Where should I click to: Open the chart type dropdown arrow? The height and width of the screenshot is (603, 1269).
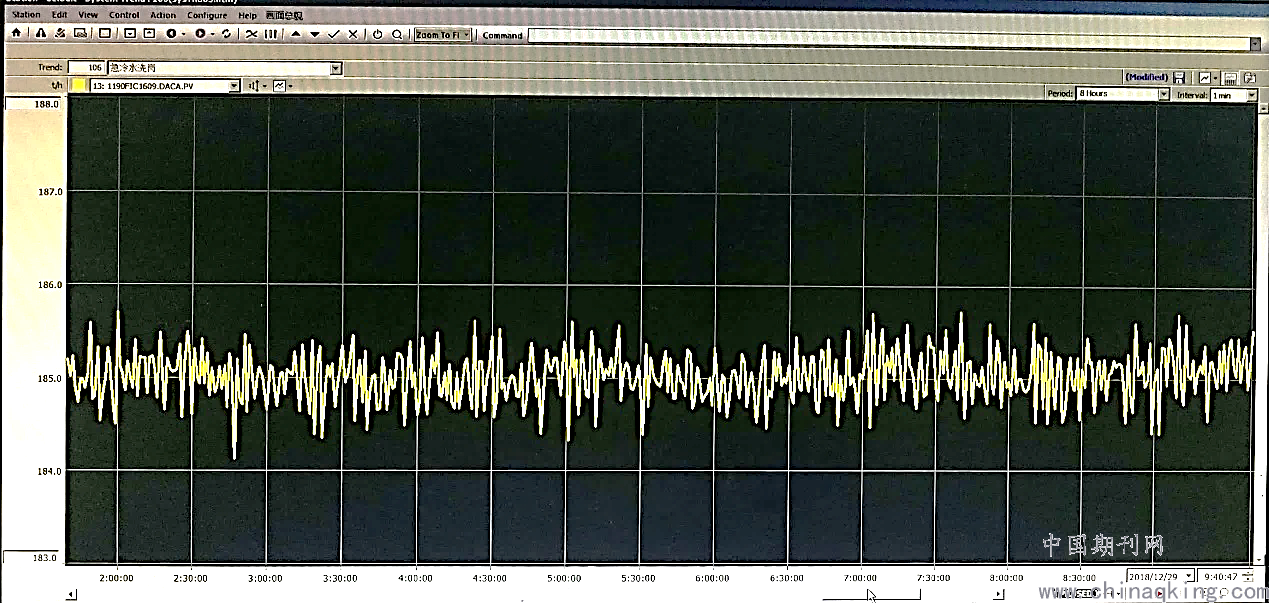point(1215,78)
